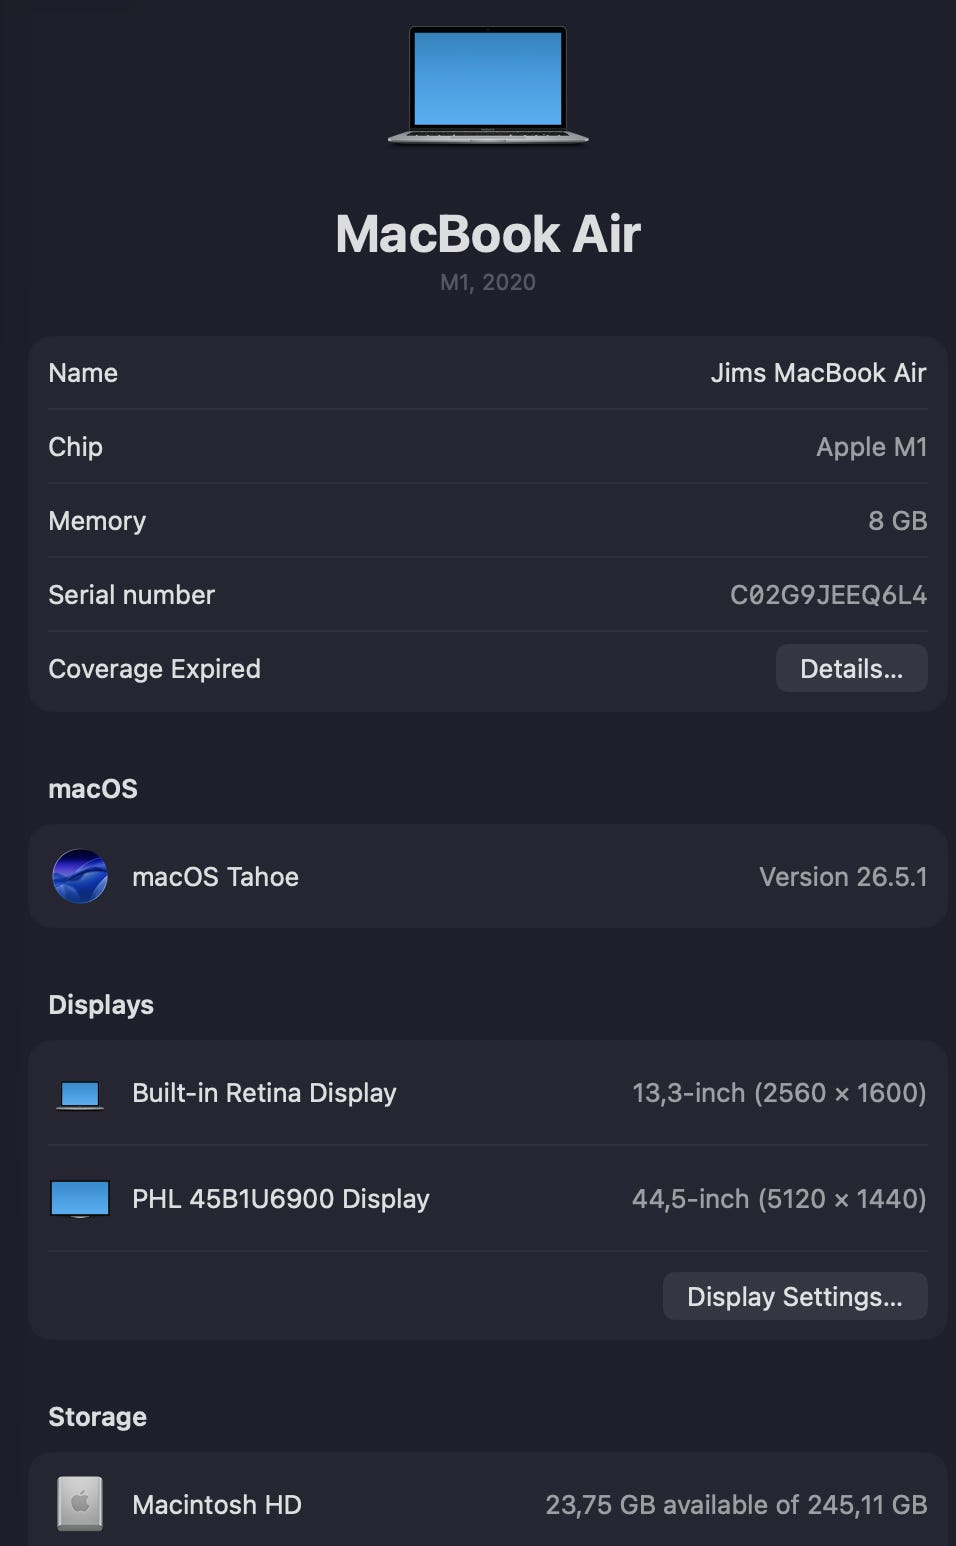
Task: Click the serial number C02G9JEEQ6L4
Action: pos(828,595)
